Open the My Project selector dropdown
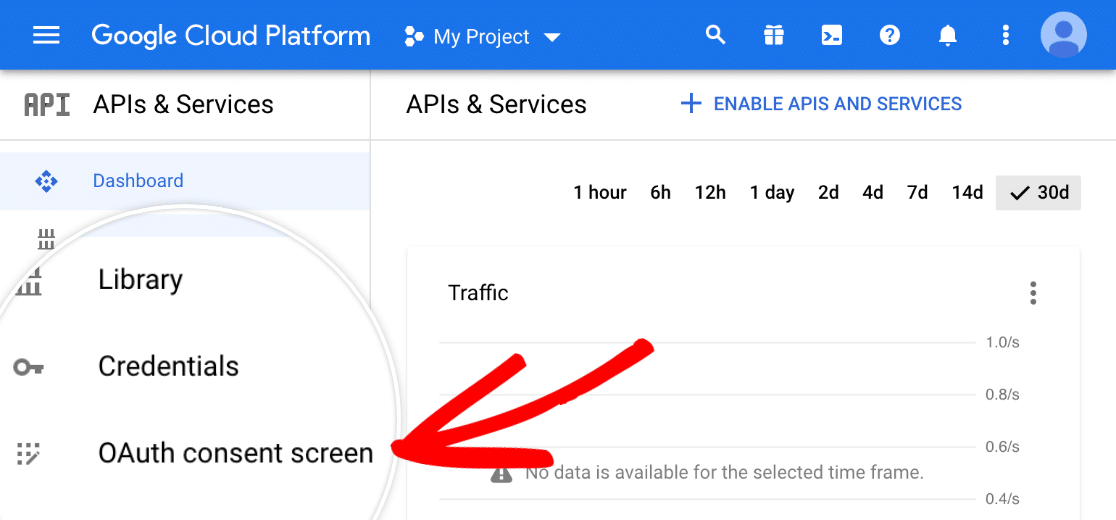 coord(483,36)
